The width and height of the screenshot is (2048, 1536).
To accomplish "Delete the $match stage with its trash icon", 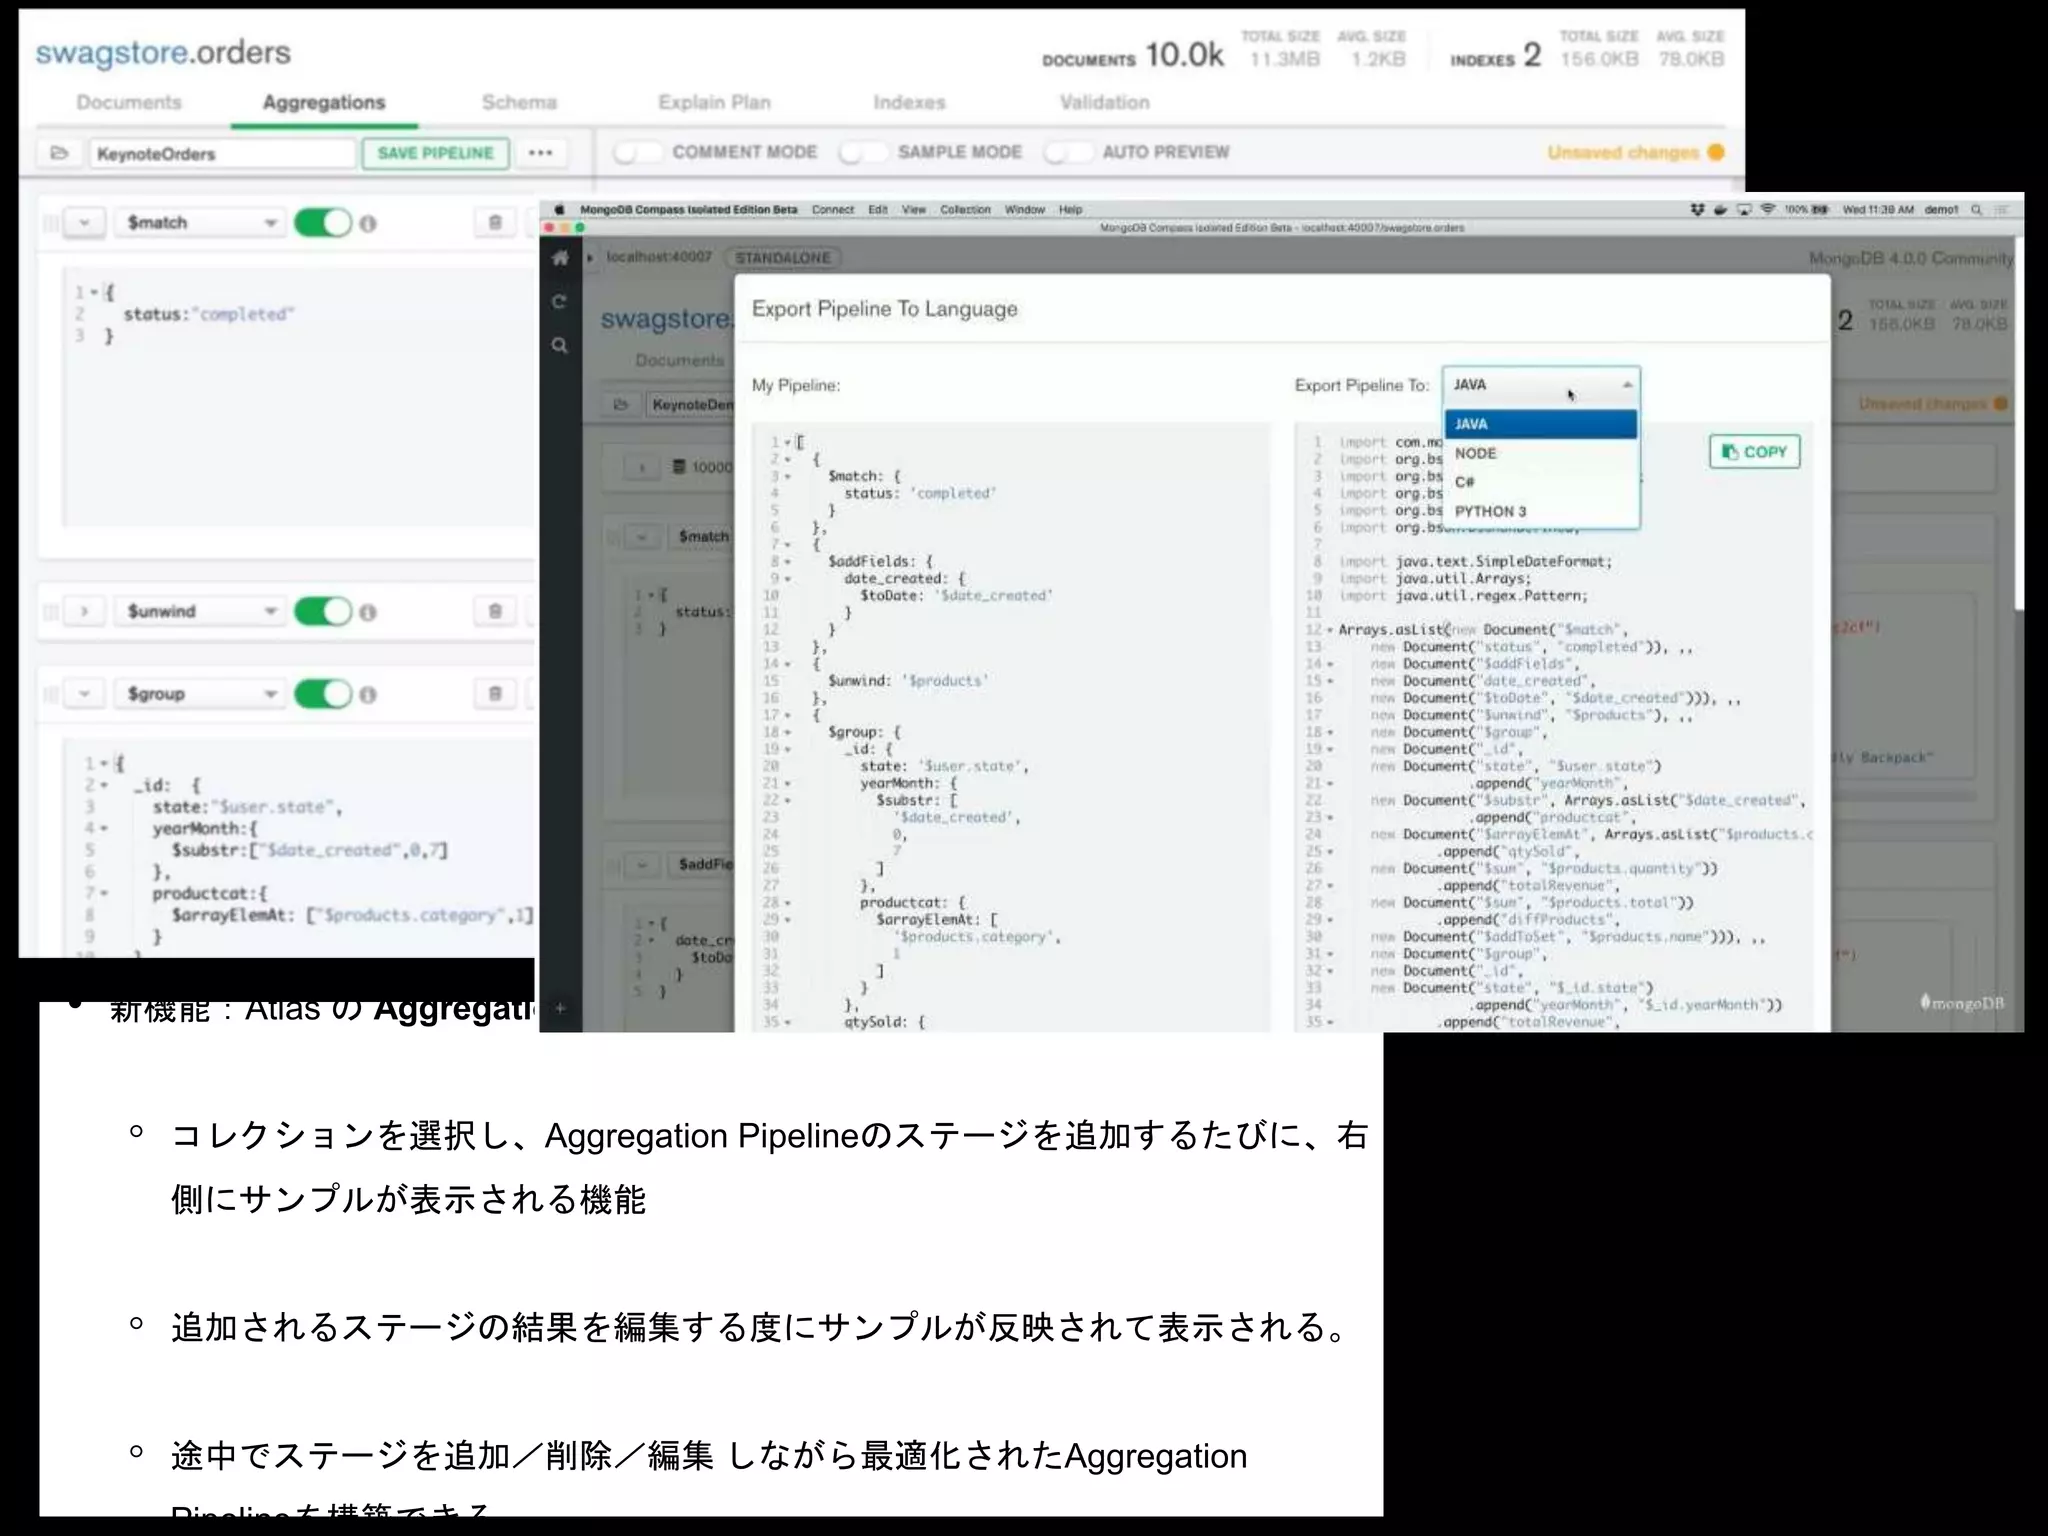I will (x=495, y=222).
